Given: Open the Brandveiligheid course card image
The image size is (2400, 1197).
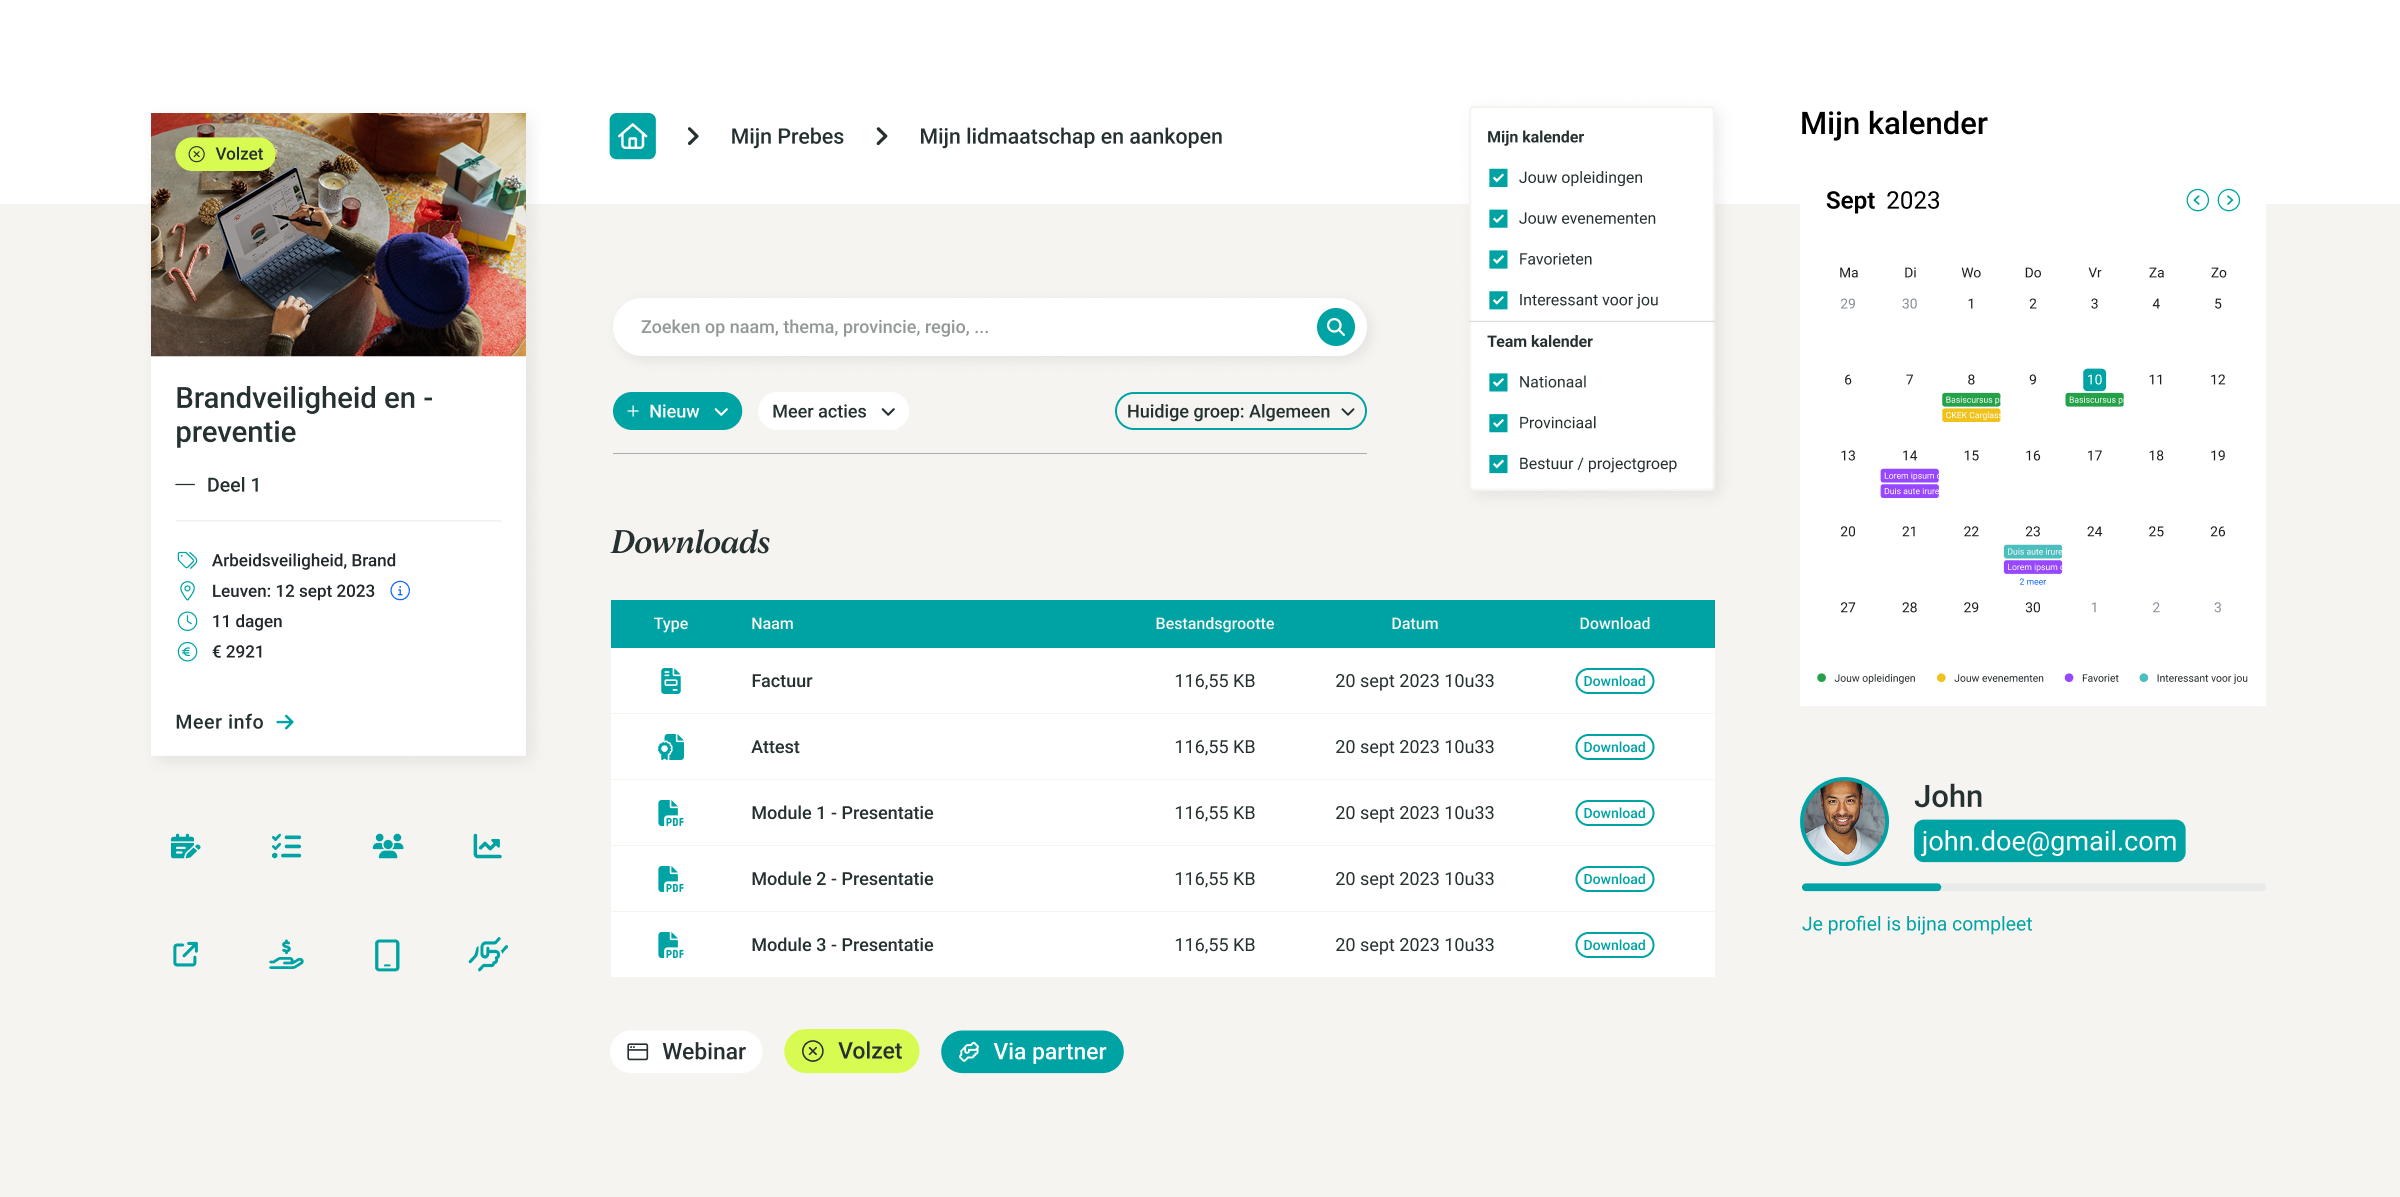Looking at the screenshot, I should point(338,234).
